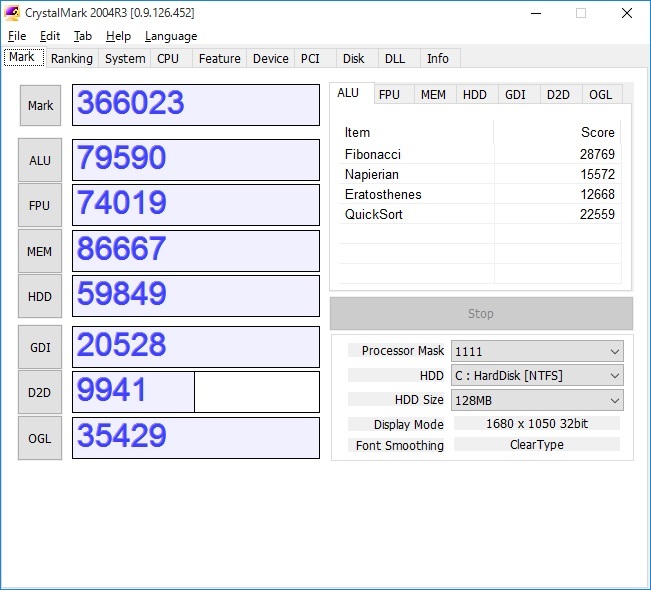Select the Fibonacci row
651x590 pixels.
480,154
